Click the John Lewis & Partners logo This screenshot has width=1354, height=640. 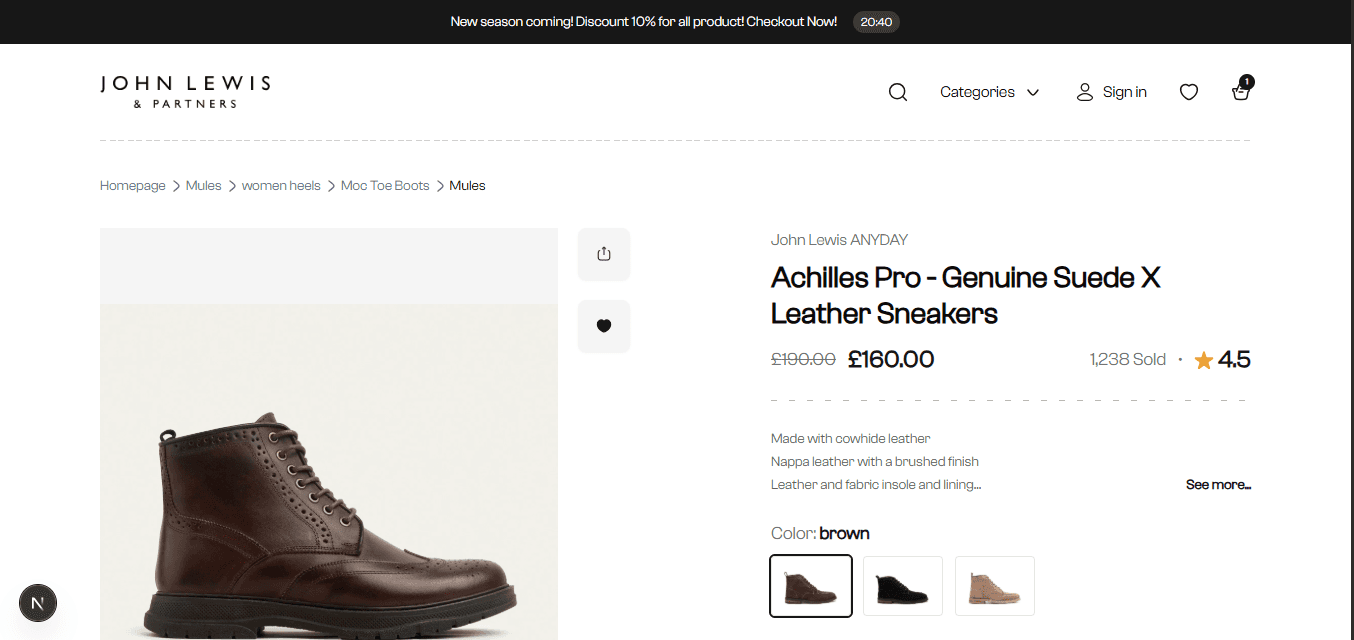pos(185,91)
